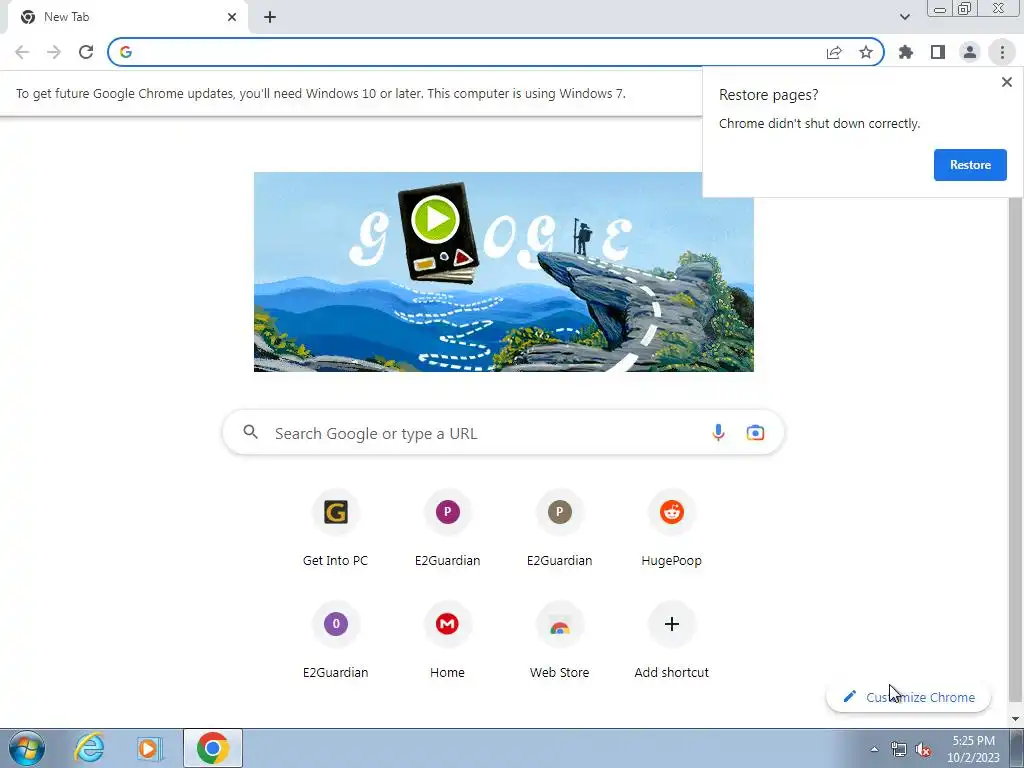1024x768 pixels.
Task: Bookmark this tab with the star icon
Action: point(866,52)
